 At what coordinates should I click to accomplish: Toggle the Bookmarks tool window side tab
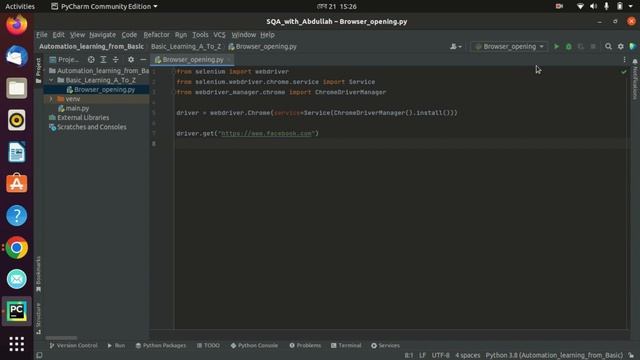(x=38, y=274)
